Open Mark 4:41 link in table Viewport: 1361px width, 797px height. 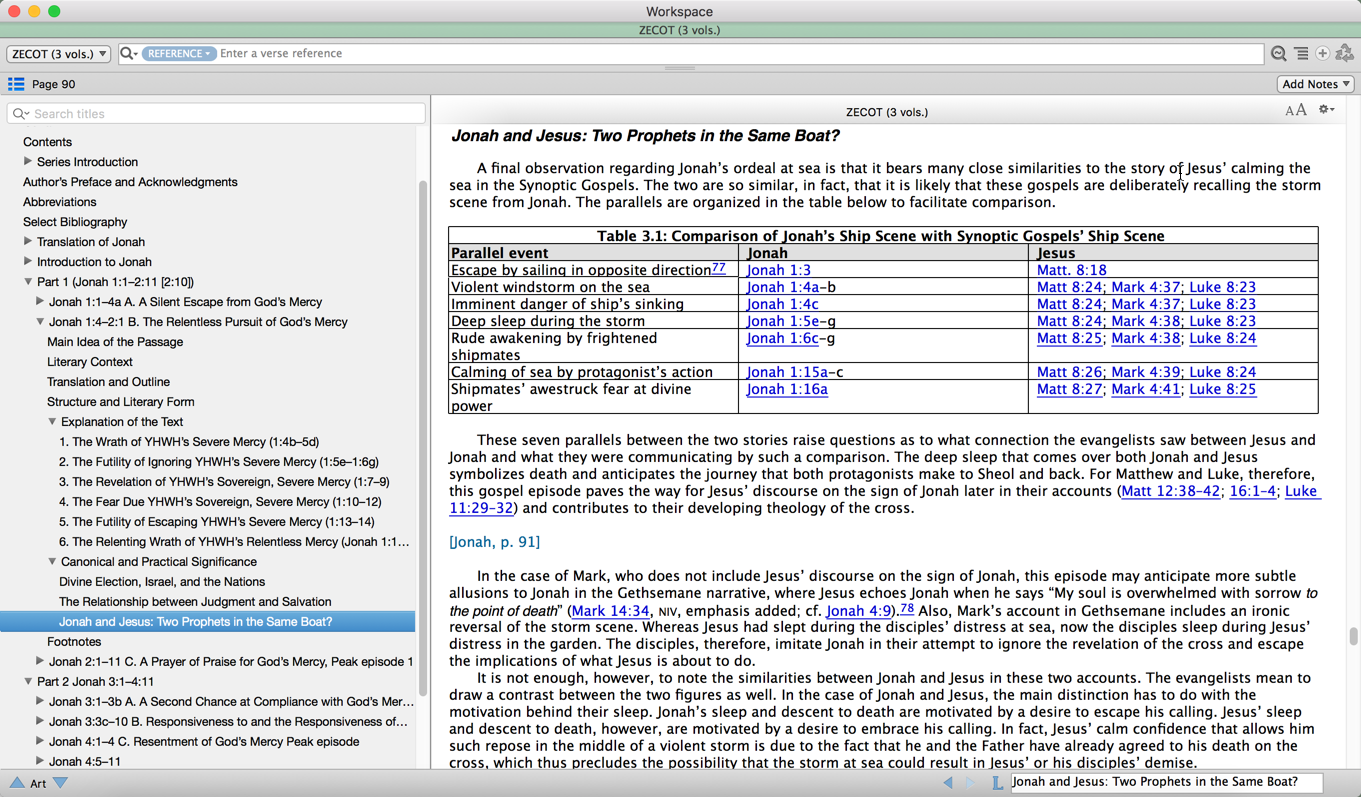pyautogui.click(x=1145, y=389)
